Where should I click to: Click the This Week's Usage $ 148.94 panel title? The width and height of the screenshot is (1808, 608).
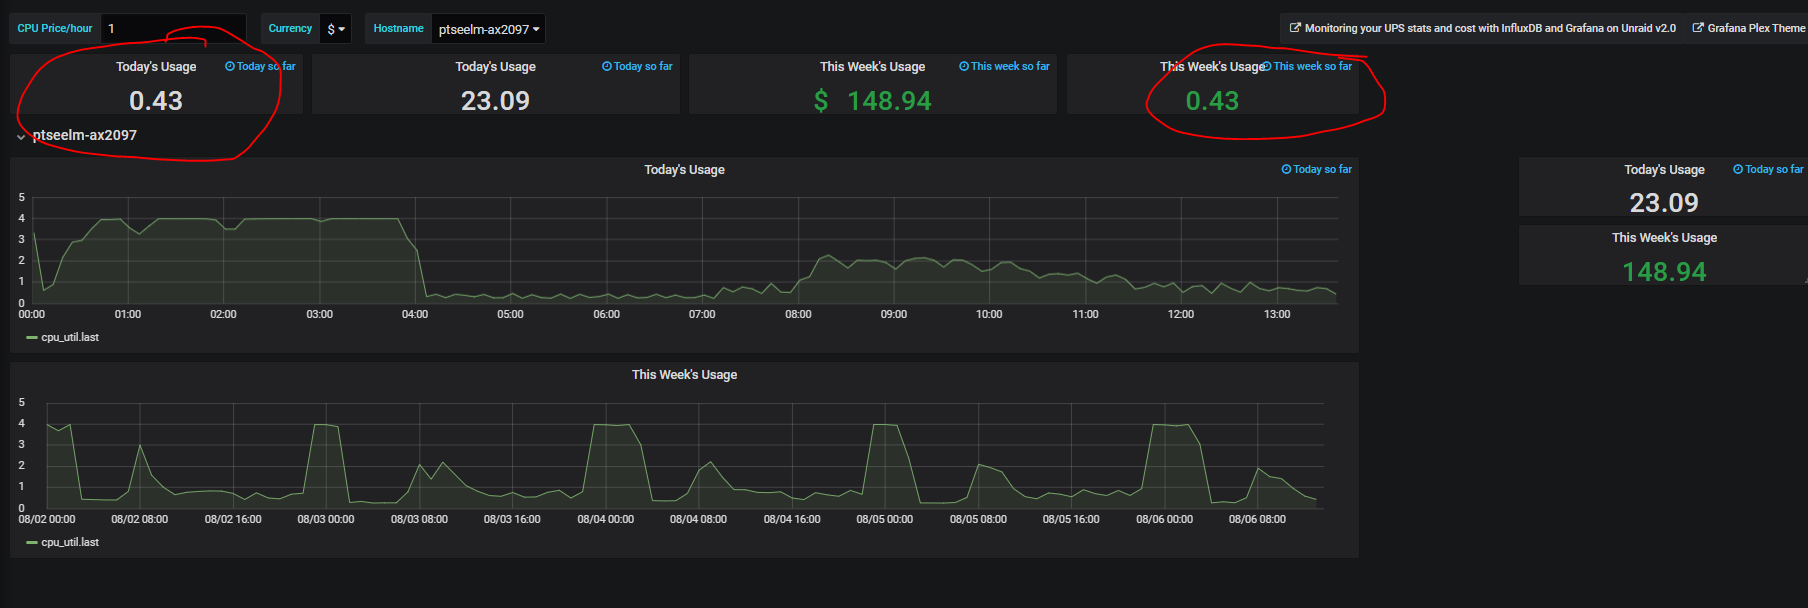[872, 67]
